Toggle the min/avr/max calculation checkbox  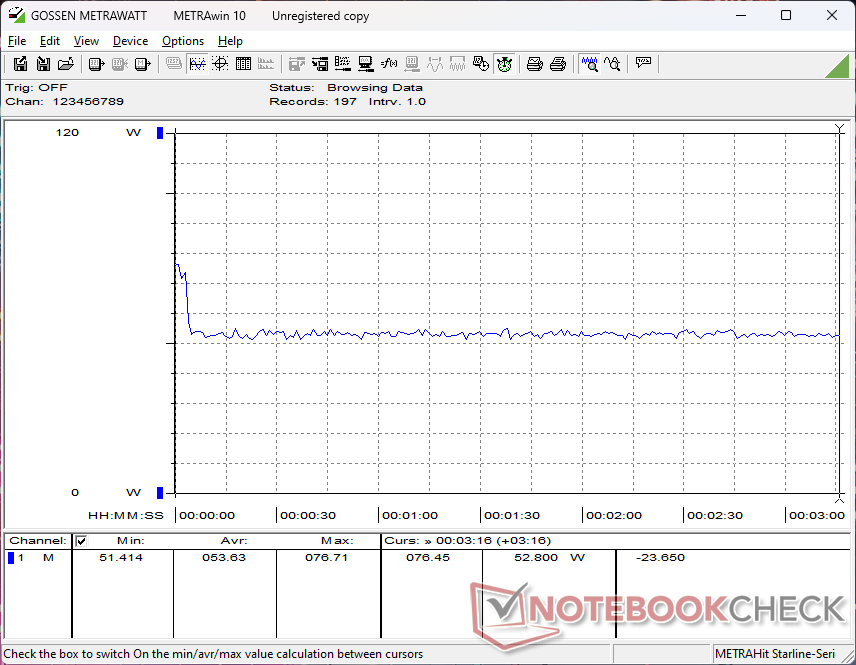(x=81, y=541)
